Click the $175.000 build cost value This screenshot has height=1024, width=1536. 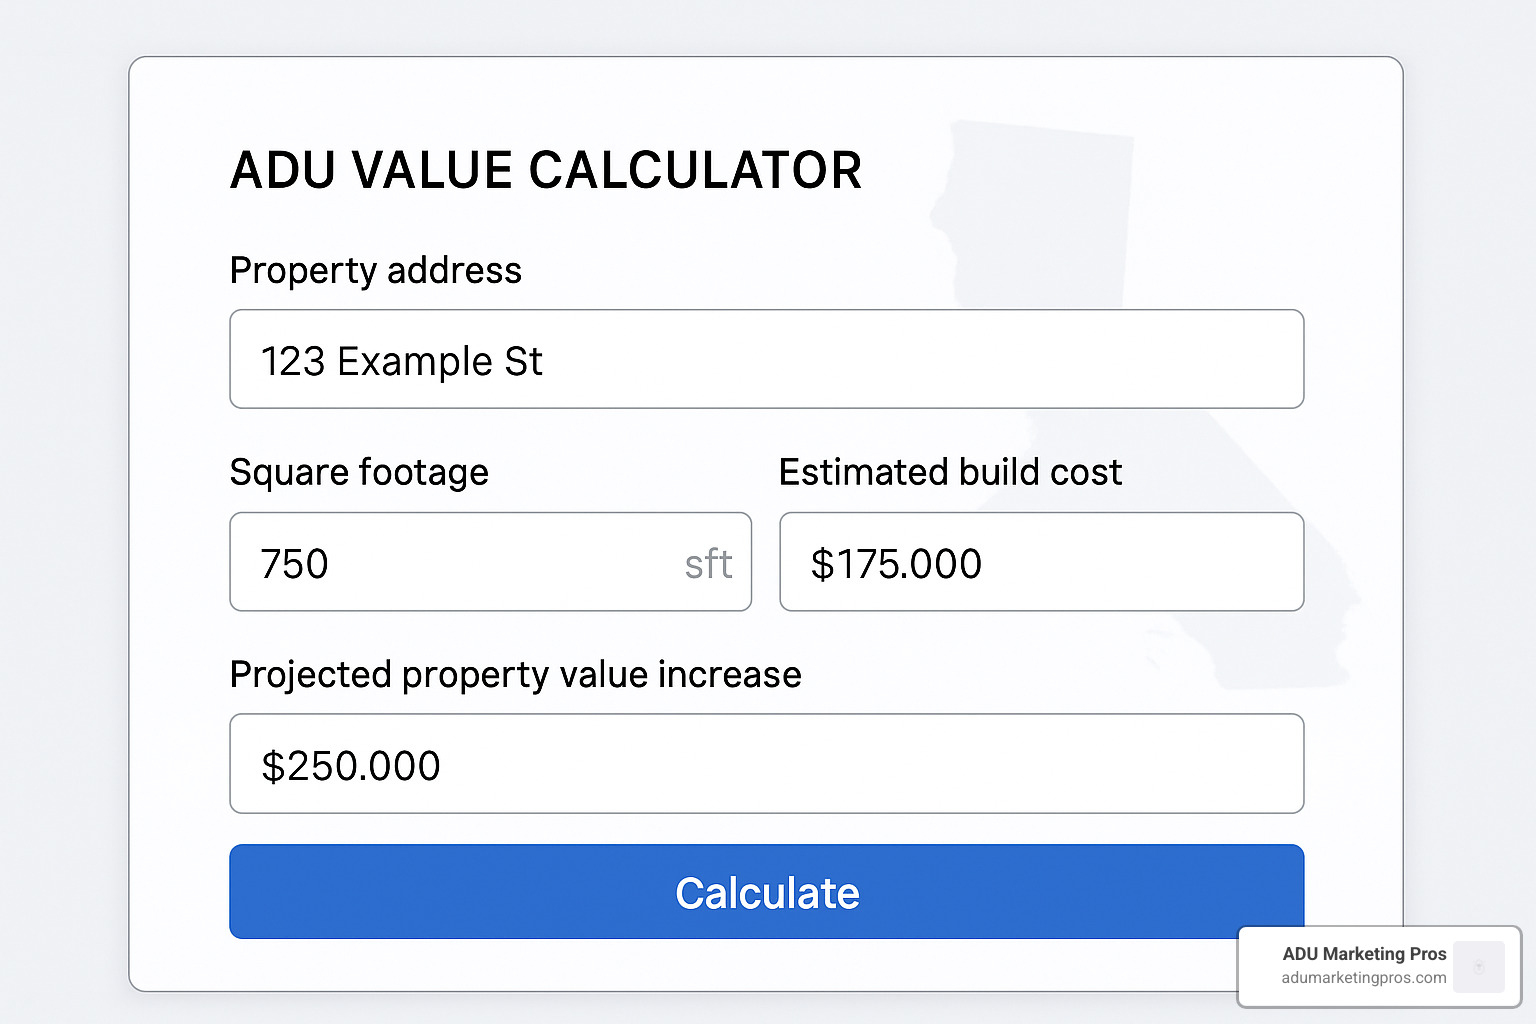897,563
